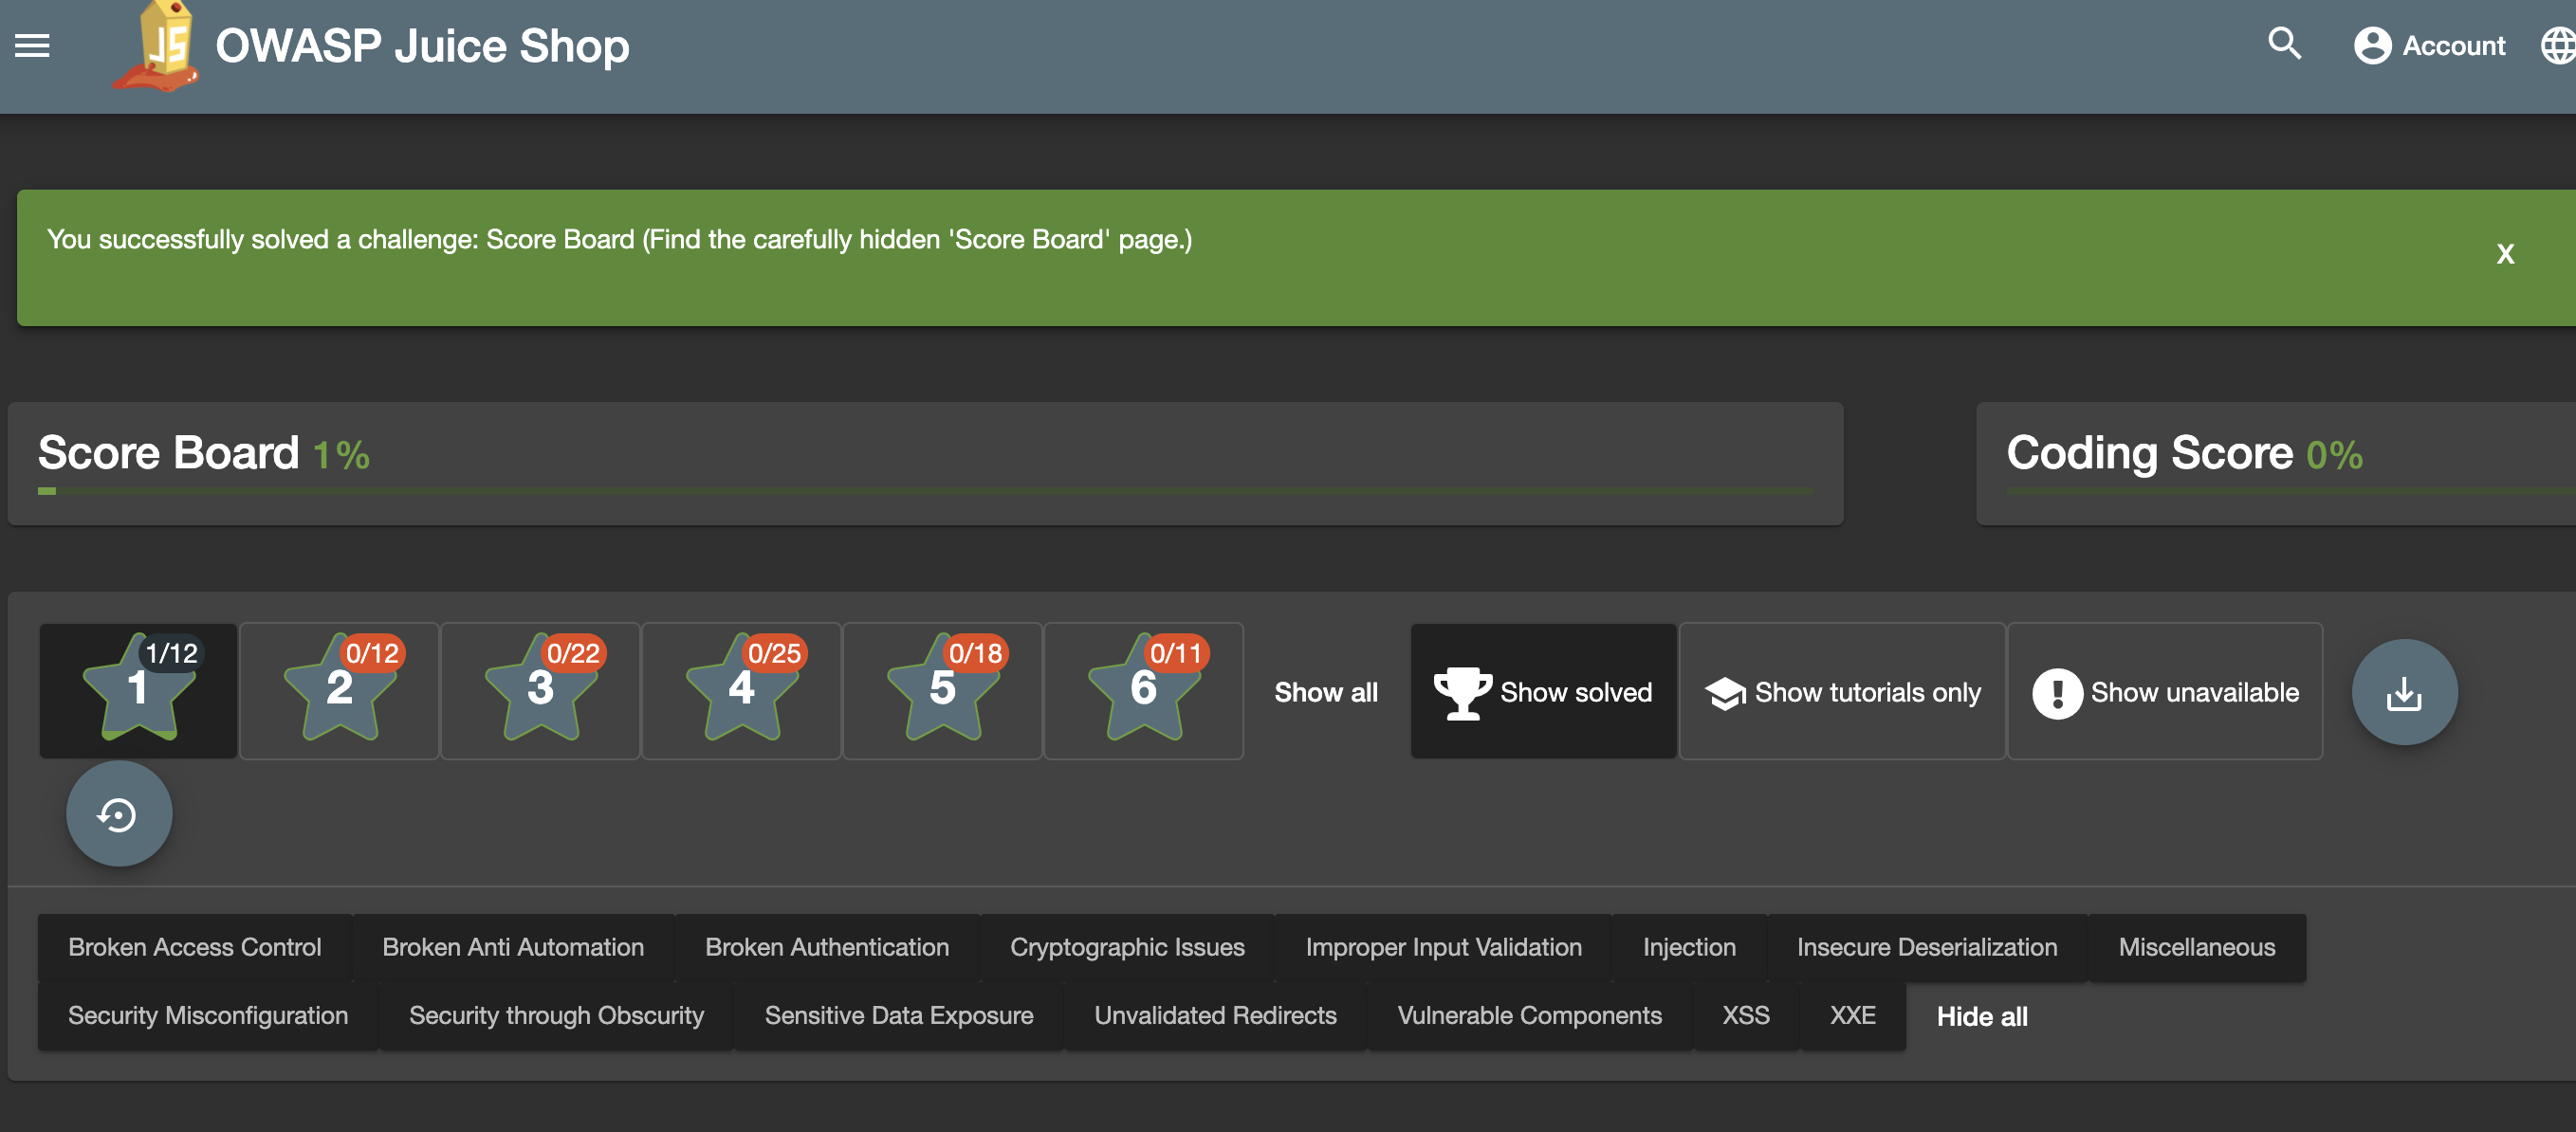Toggle the 2-star difficulty filter
This screenshot has width=2576, height=1132.
point(340,691)
